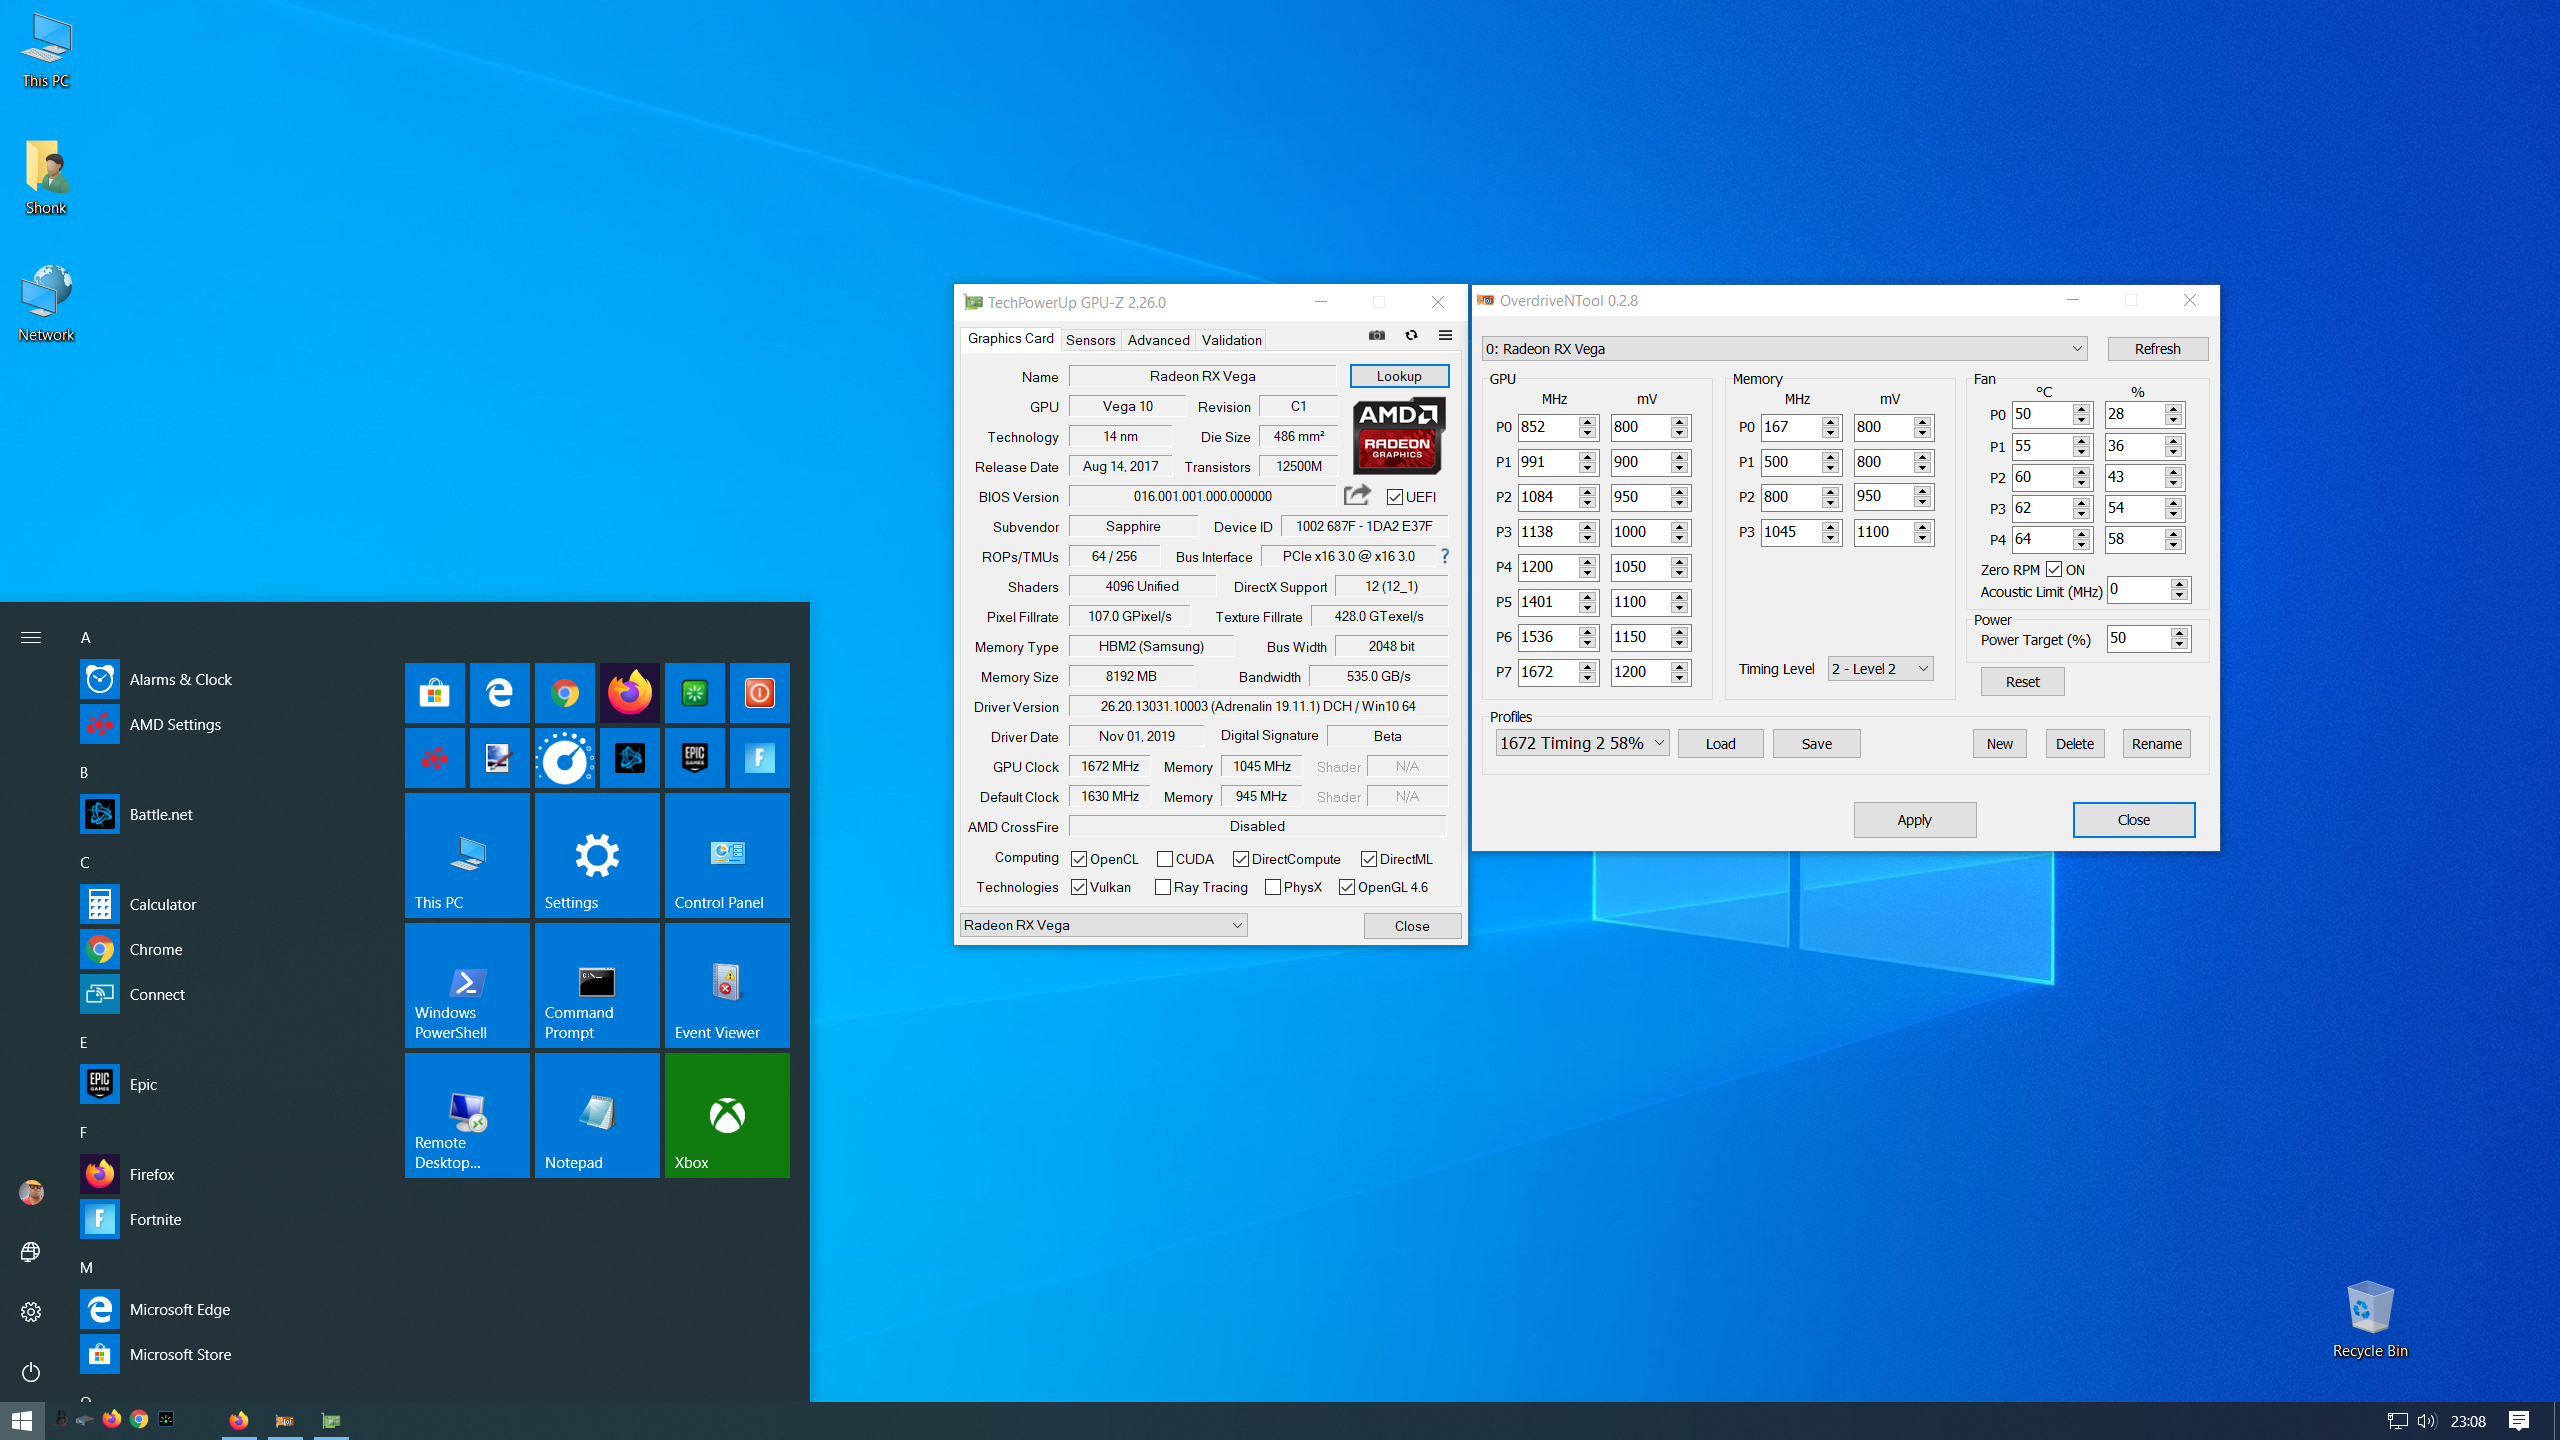Screen dimensions: 2560x1440
Task: Switch to the Validation tab
Action: point(1231,340)
